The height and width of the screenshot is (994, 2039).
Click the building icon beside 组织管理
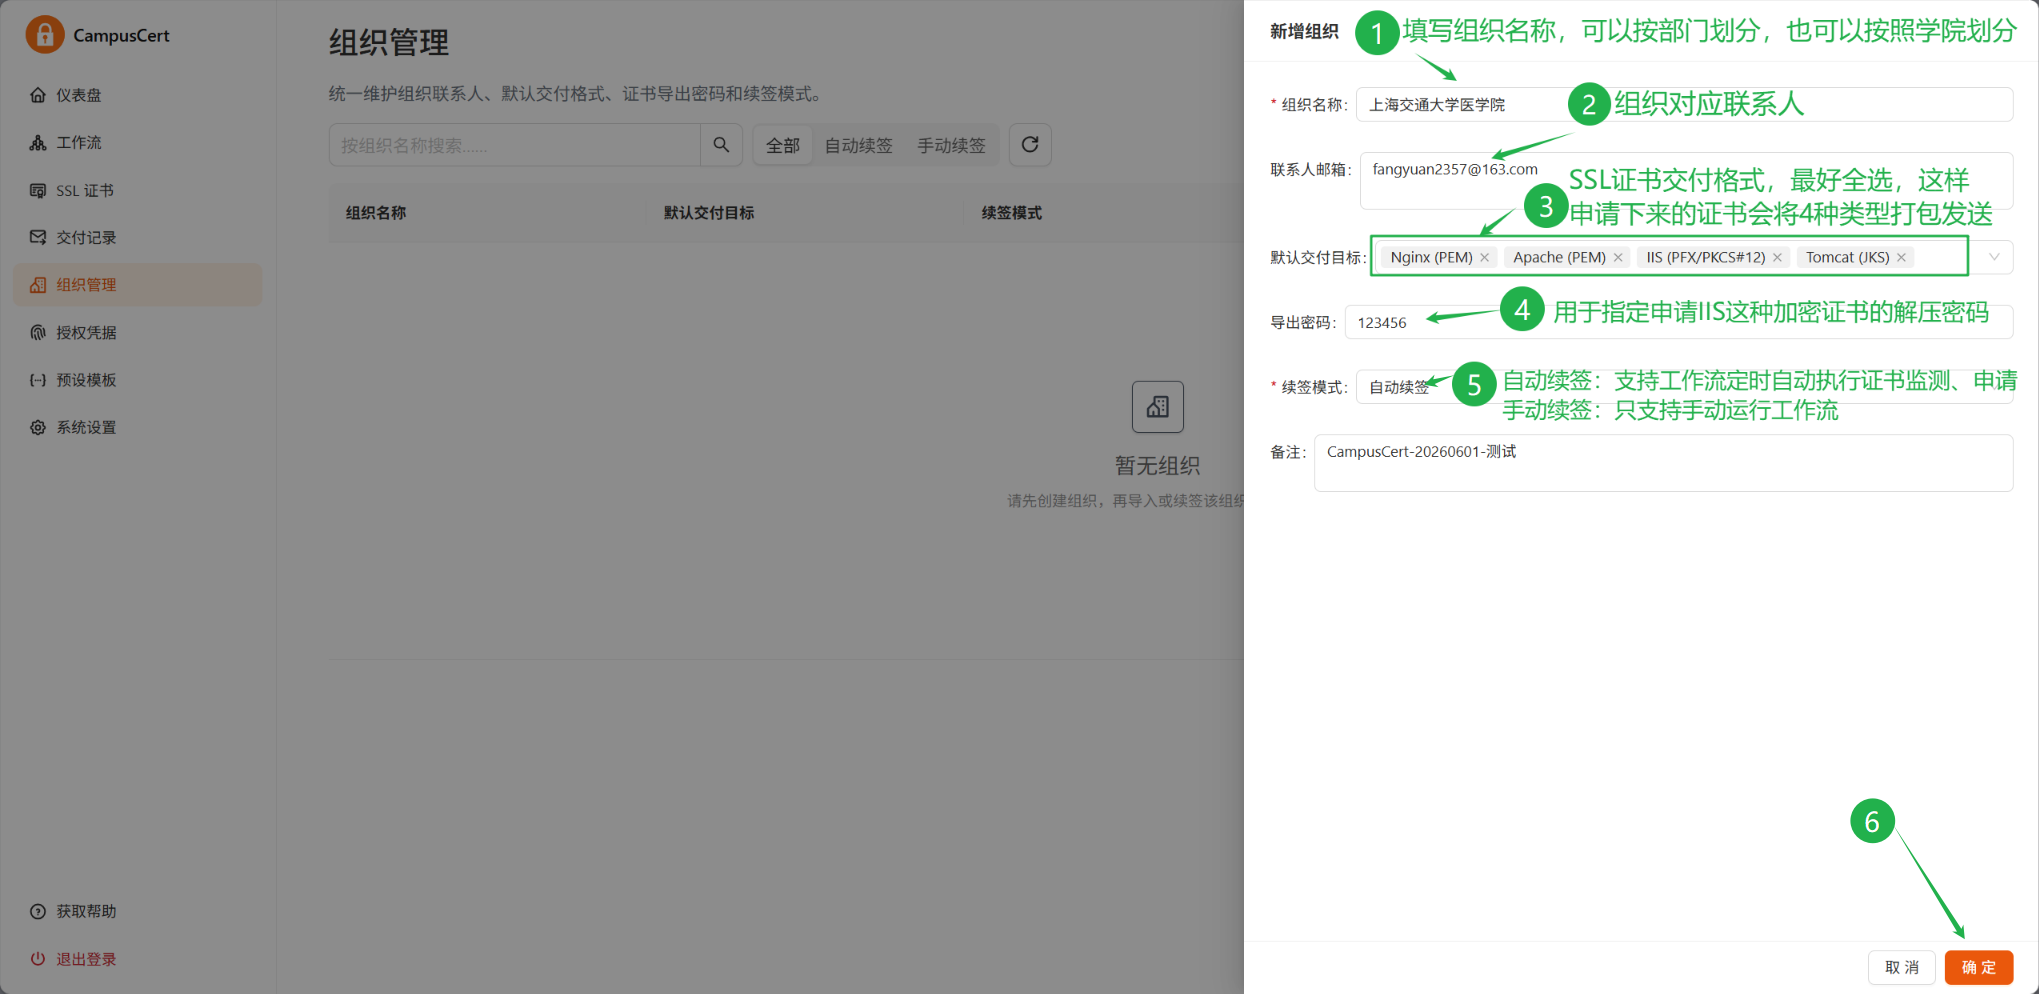point(38,285)
